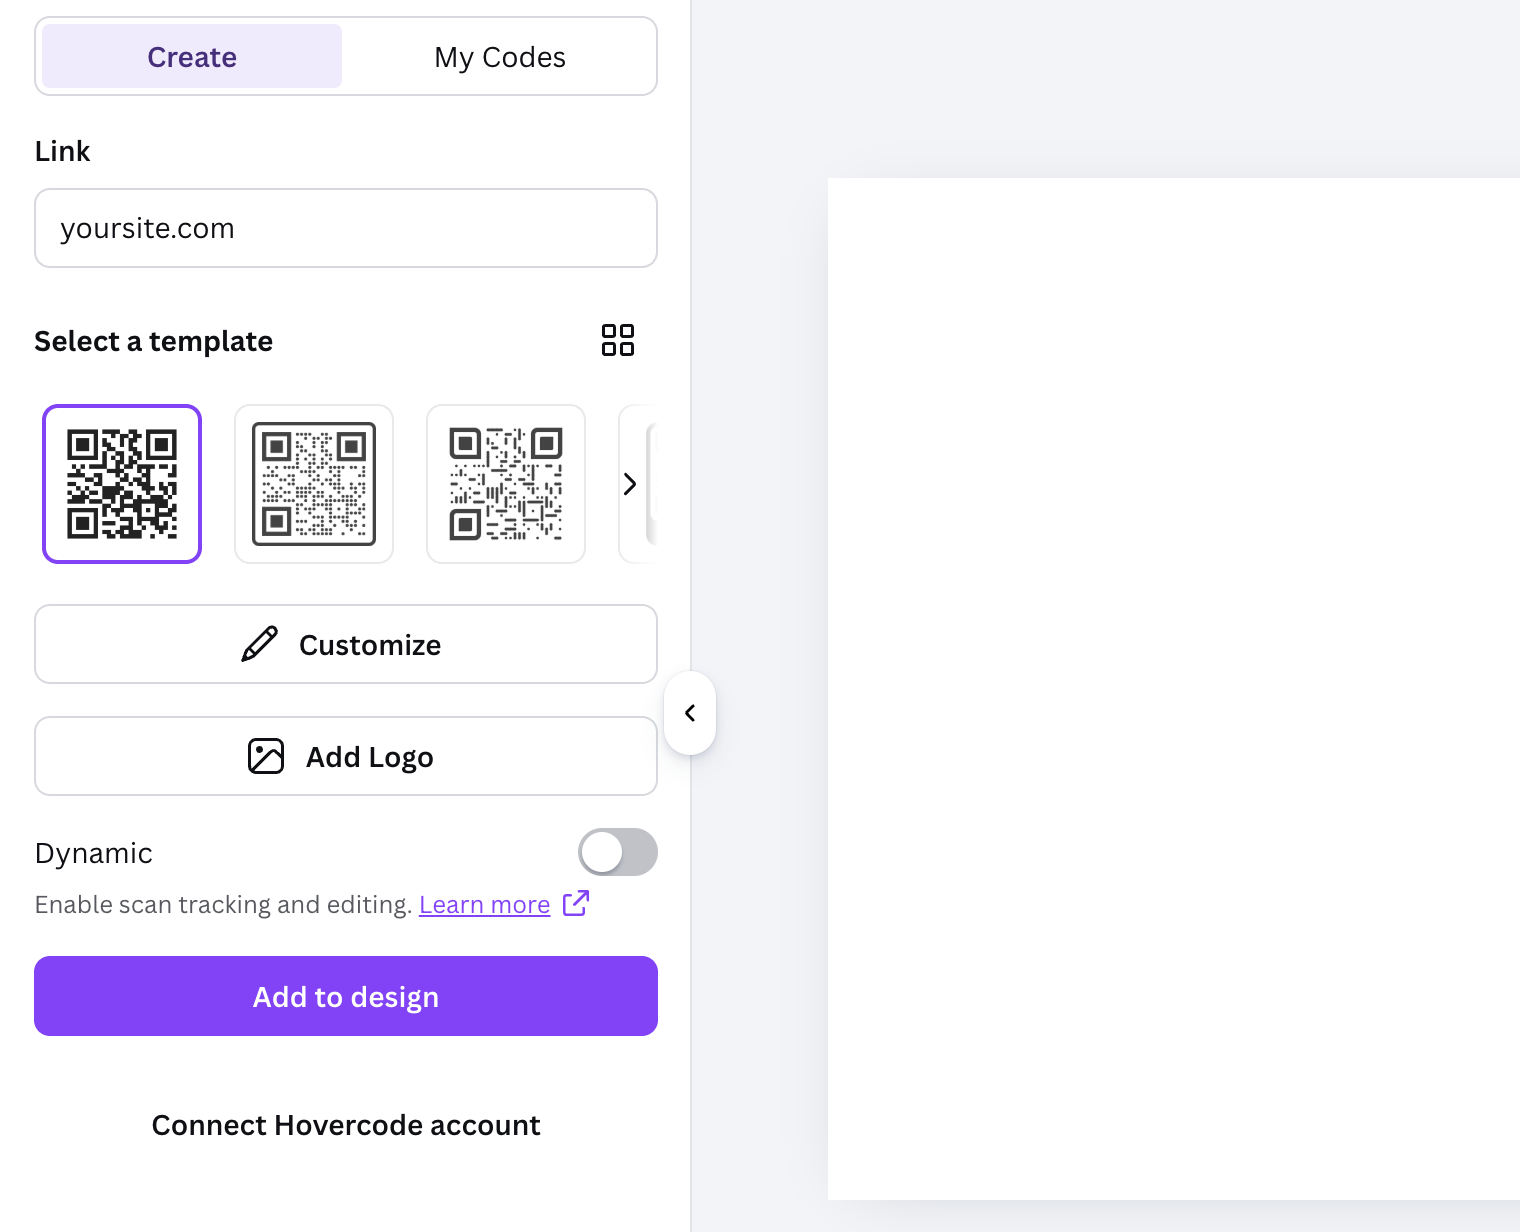Choose the dotted framed QR template

314,484
